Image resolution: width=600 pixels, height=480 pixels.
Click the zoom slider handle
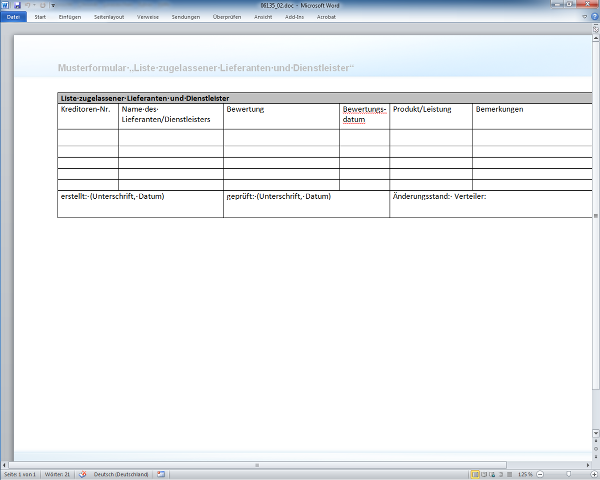[568, 473]
